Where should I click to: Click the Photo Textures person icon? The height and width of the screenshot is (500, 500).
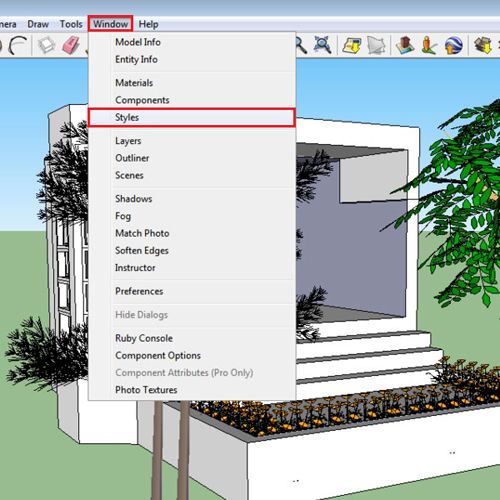[429, 45]
